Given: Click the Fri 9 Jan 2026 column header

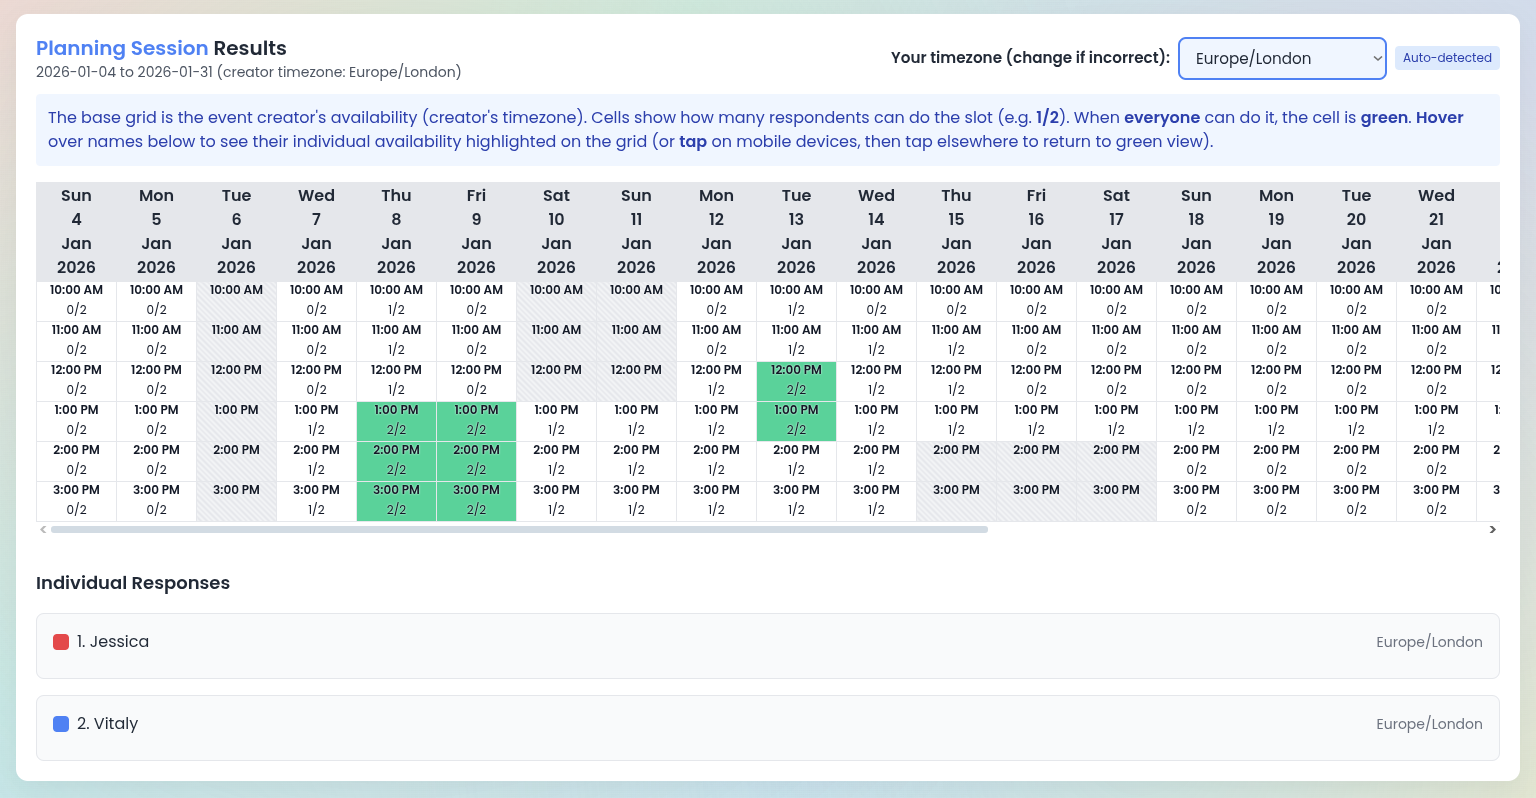Looking at the screenshot, I should [x=476, y=231].
